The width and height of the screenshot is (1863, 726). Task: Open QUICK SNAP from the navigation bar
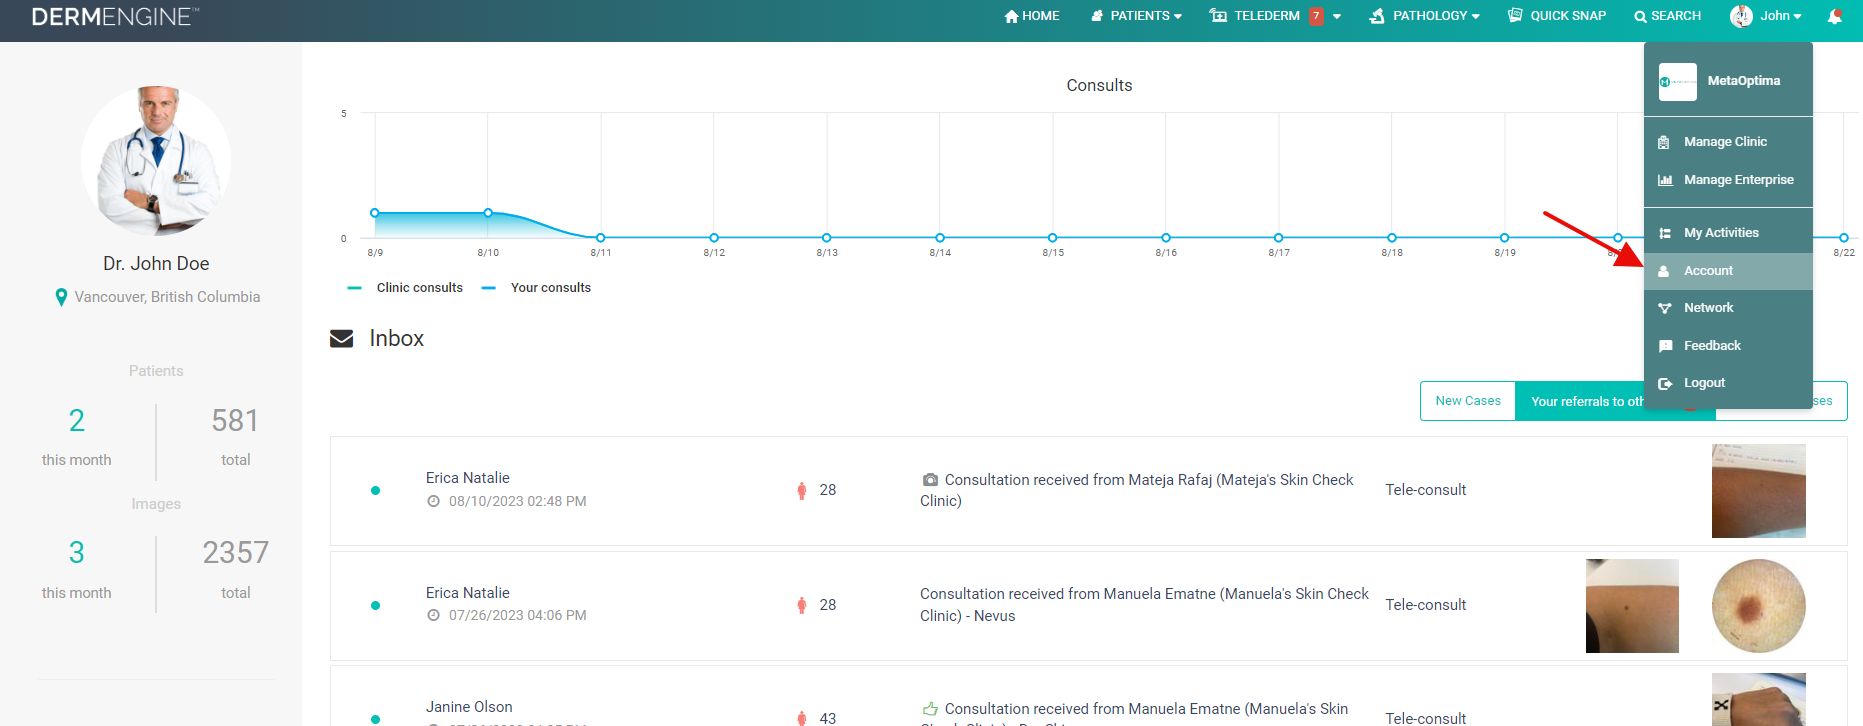click(x=1557, y=16)
